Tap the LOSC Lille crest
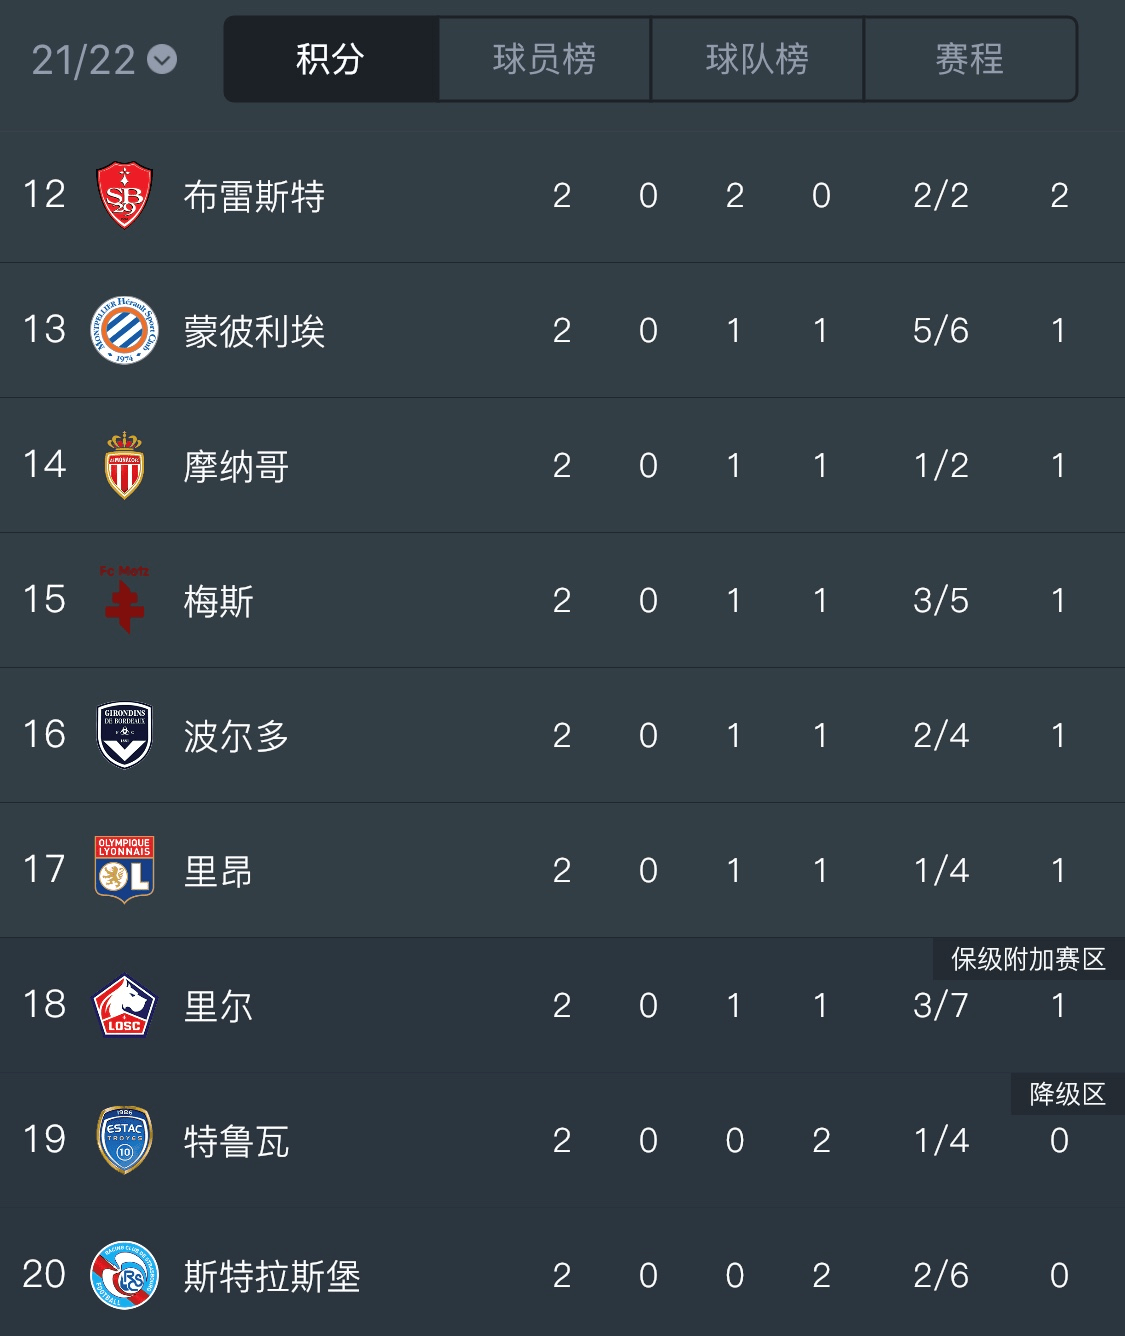The height and width of the screenshot is (1336, 1125). tap(124, 1005)
